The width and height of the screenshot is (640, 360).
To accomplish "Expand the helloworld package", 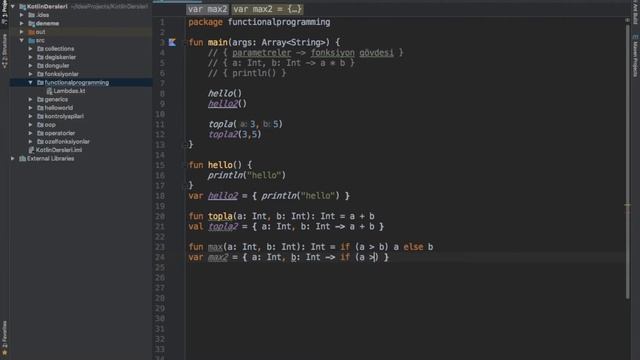I will pos(31,108).
